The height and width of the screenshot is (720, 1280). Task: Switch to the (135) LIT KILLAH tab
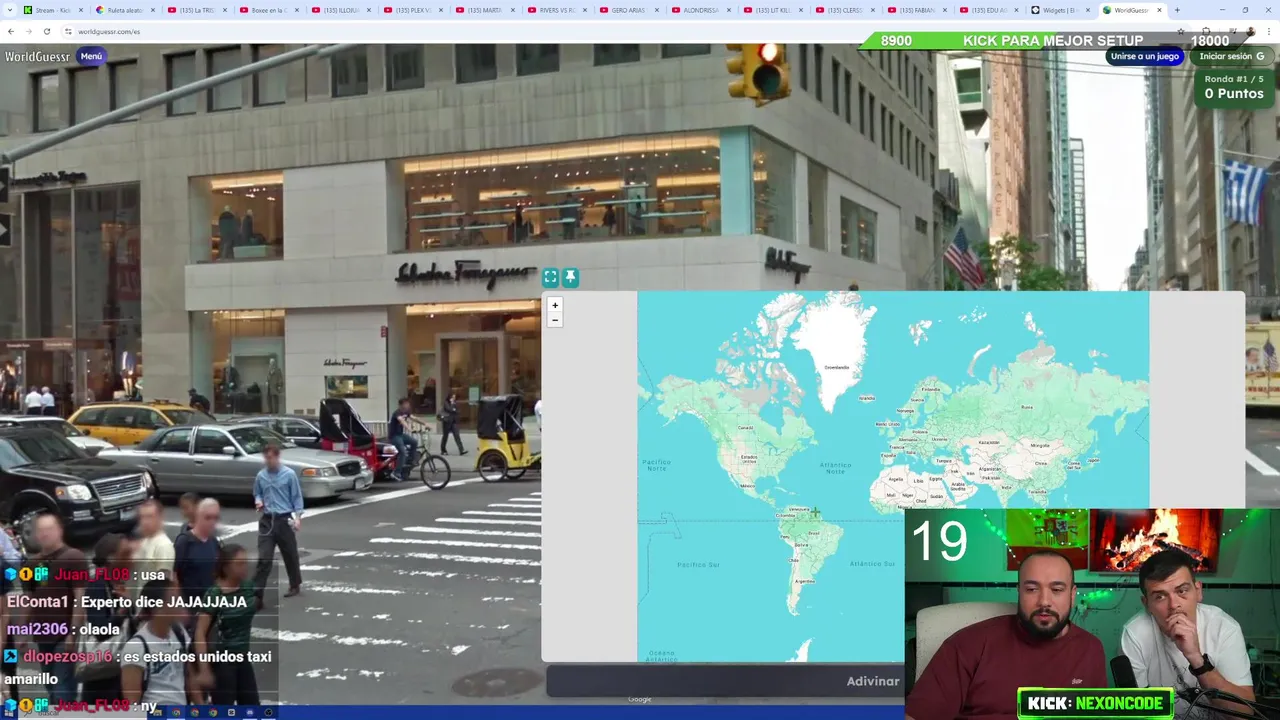pos(772,10)
